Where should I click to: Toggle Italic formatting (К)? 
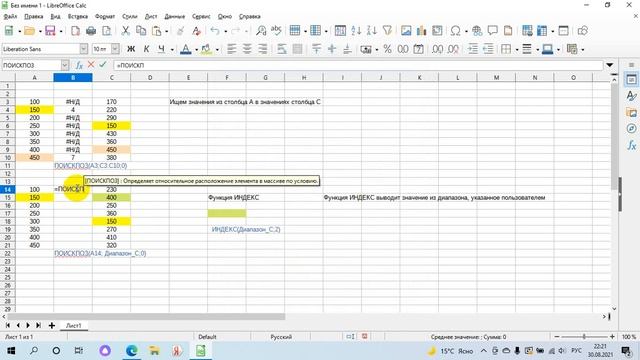146,49
